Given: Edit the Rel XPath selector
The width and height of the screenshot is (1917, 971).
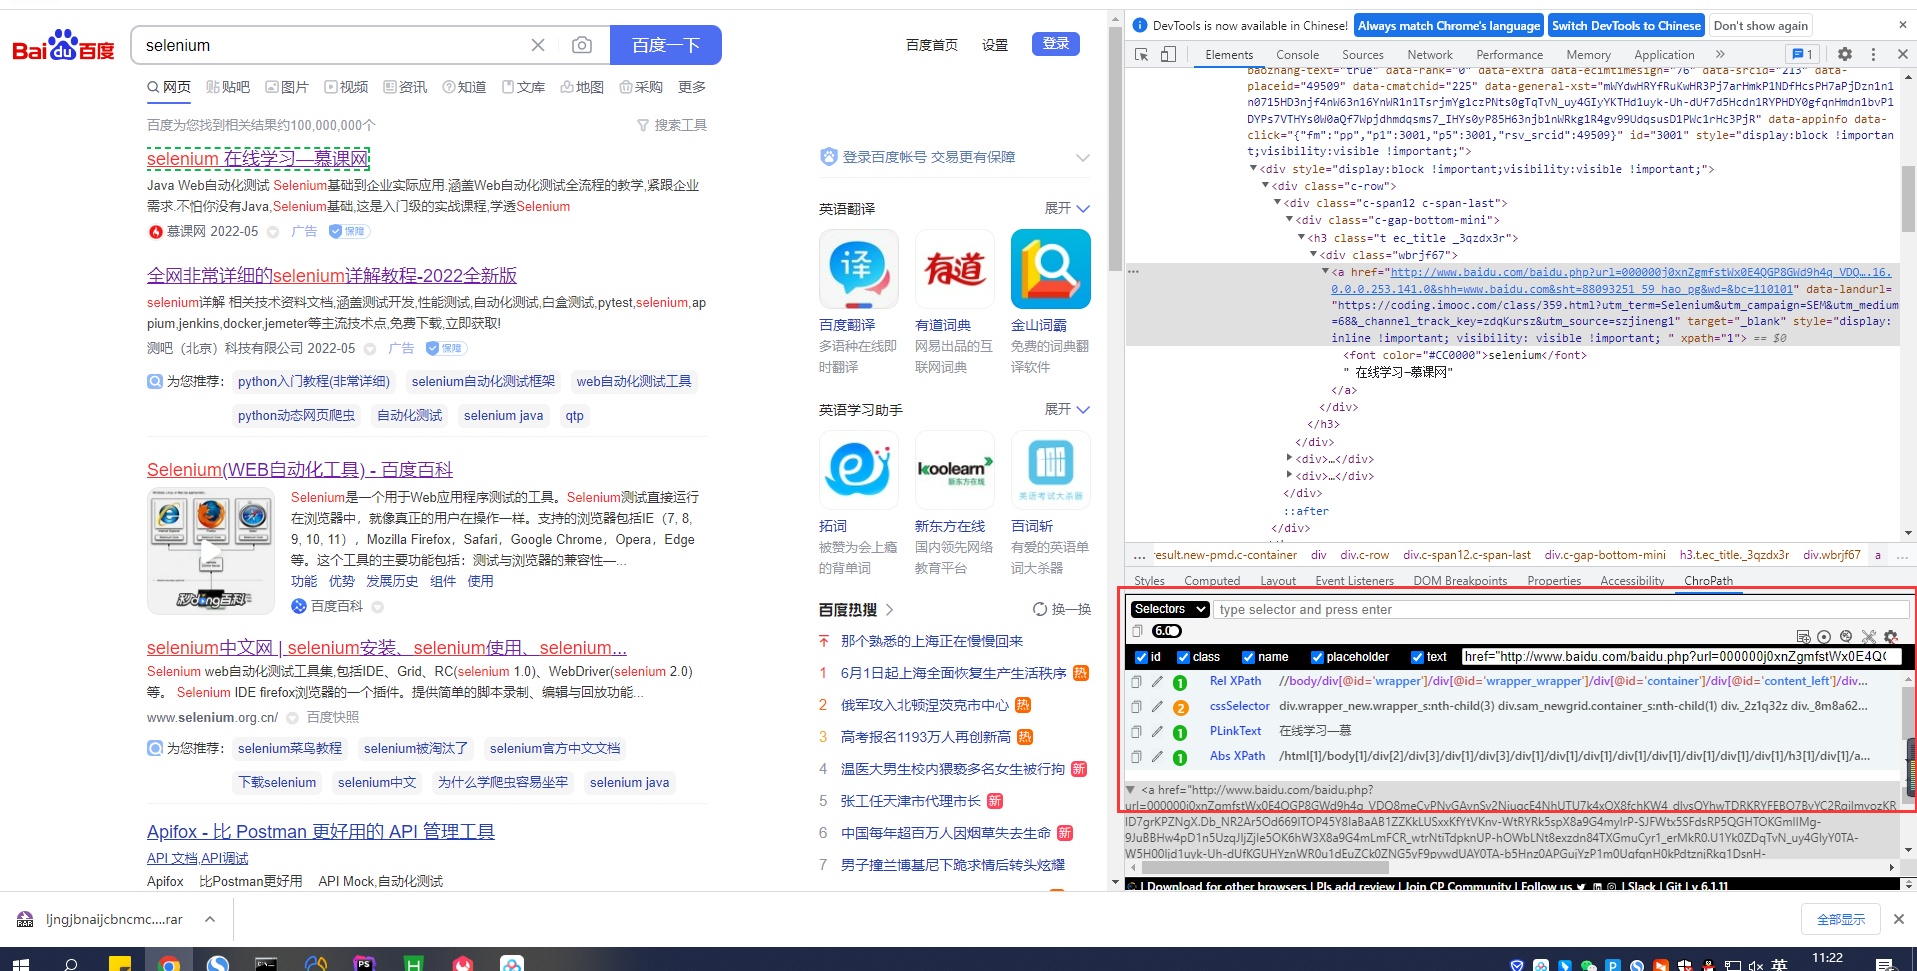Looking at the screenshot, I should click(1157, 681).
